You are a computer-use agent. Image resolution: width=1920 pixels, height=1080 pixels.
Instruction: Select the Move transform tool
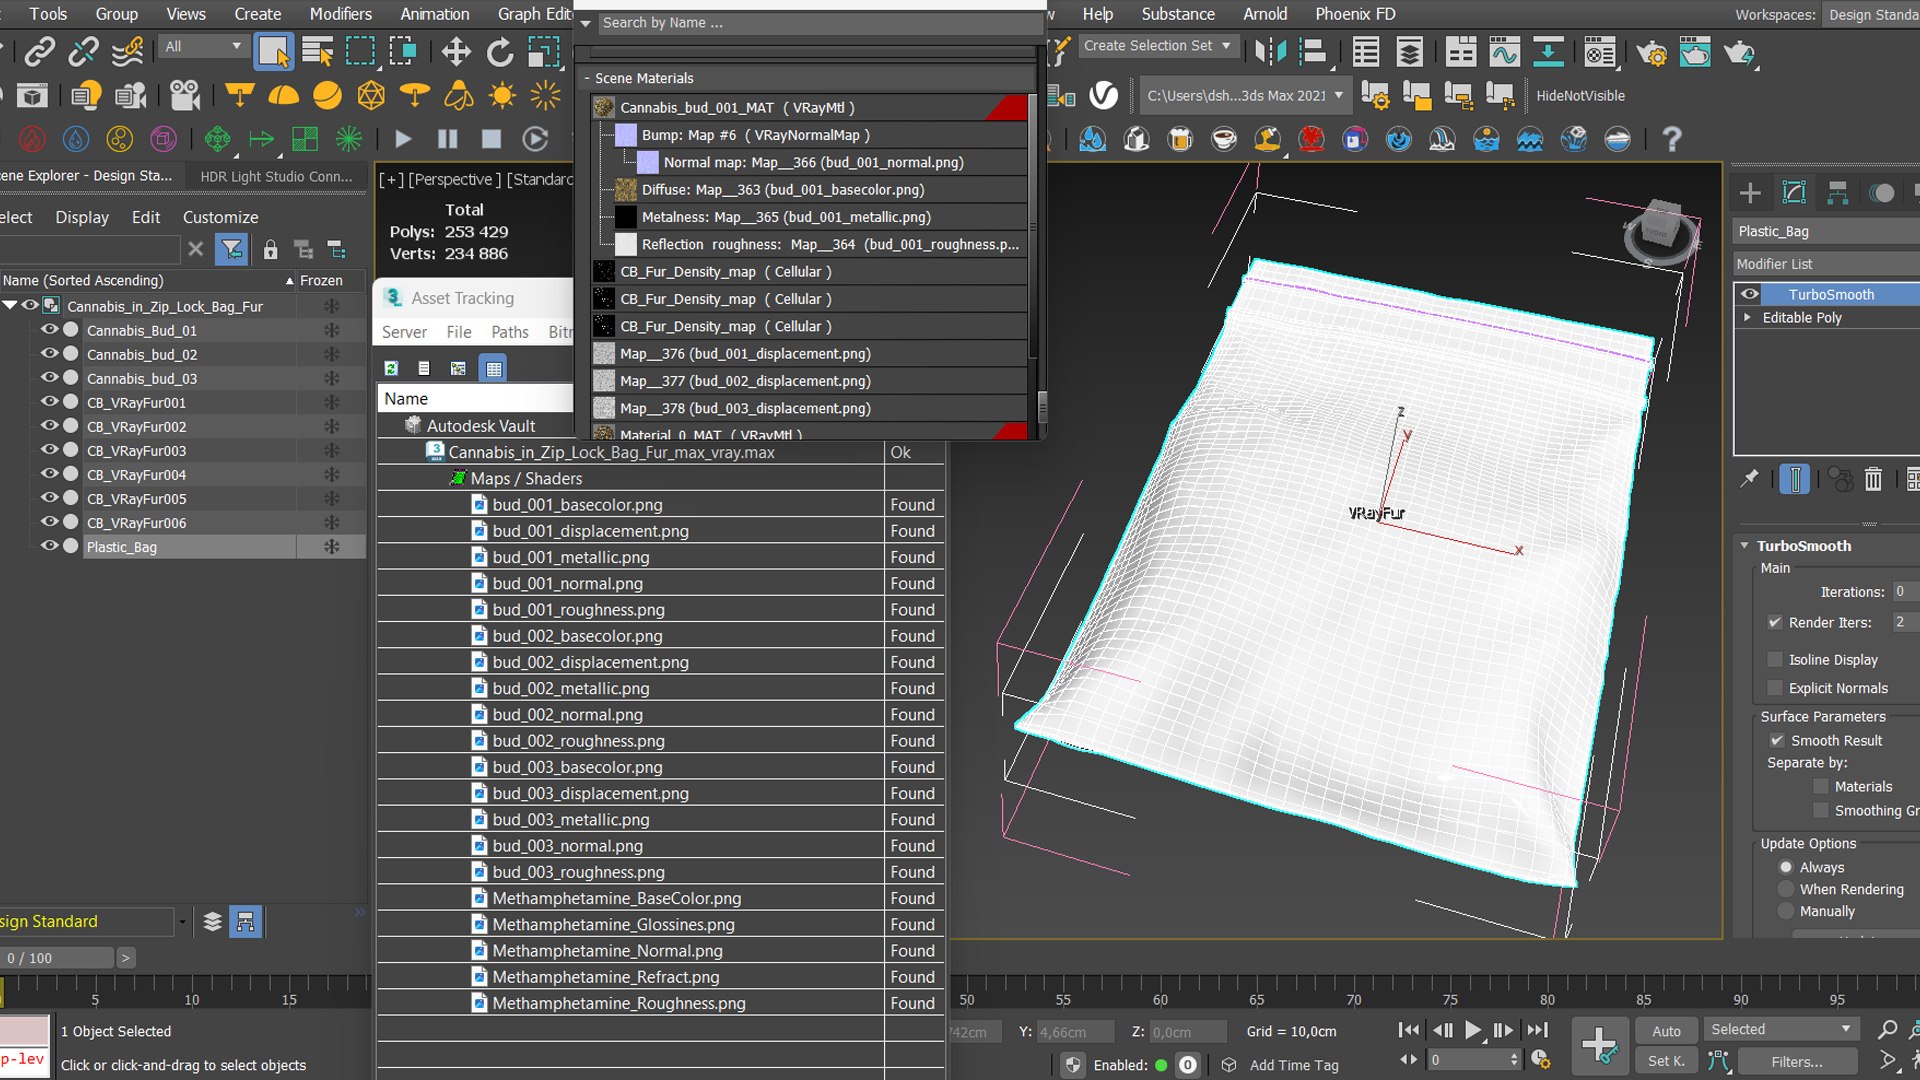click(x=456, y=52)
